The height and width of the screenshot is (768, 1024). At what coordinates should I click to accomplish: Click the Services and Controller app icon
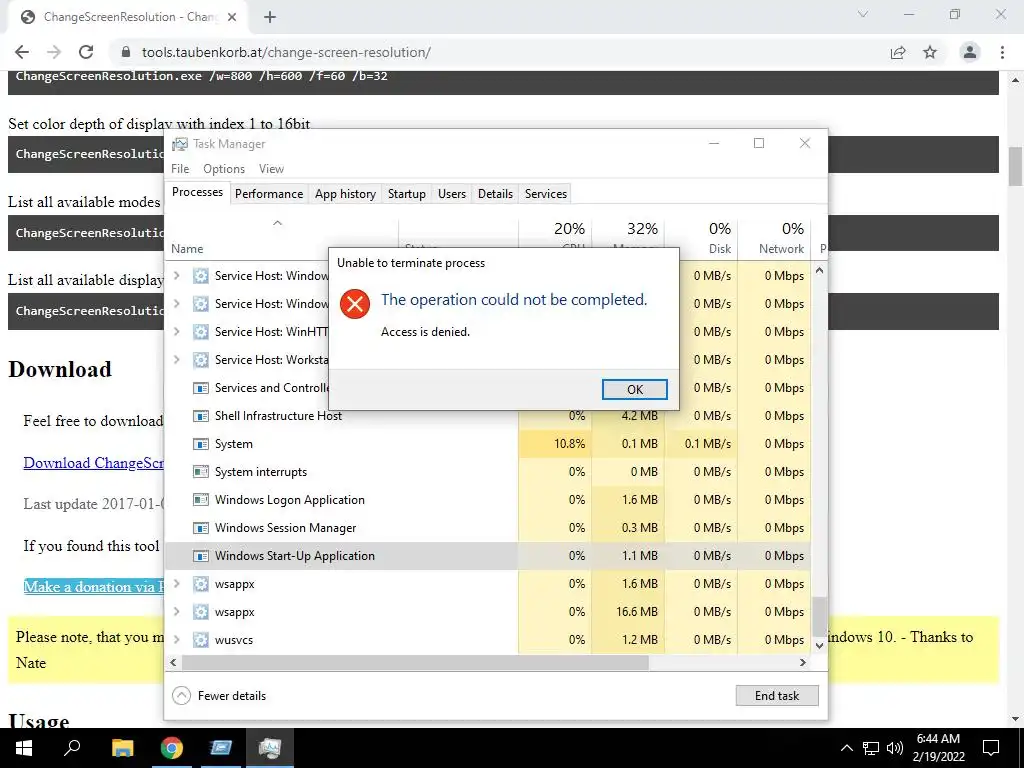point(200,388)
